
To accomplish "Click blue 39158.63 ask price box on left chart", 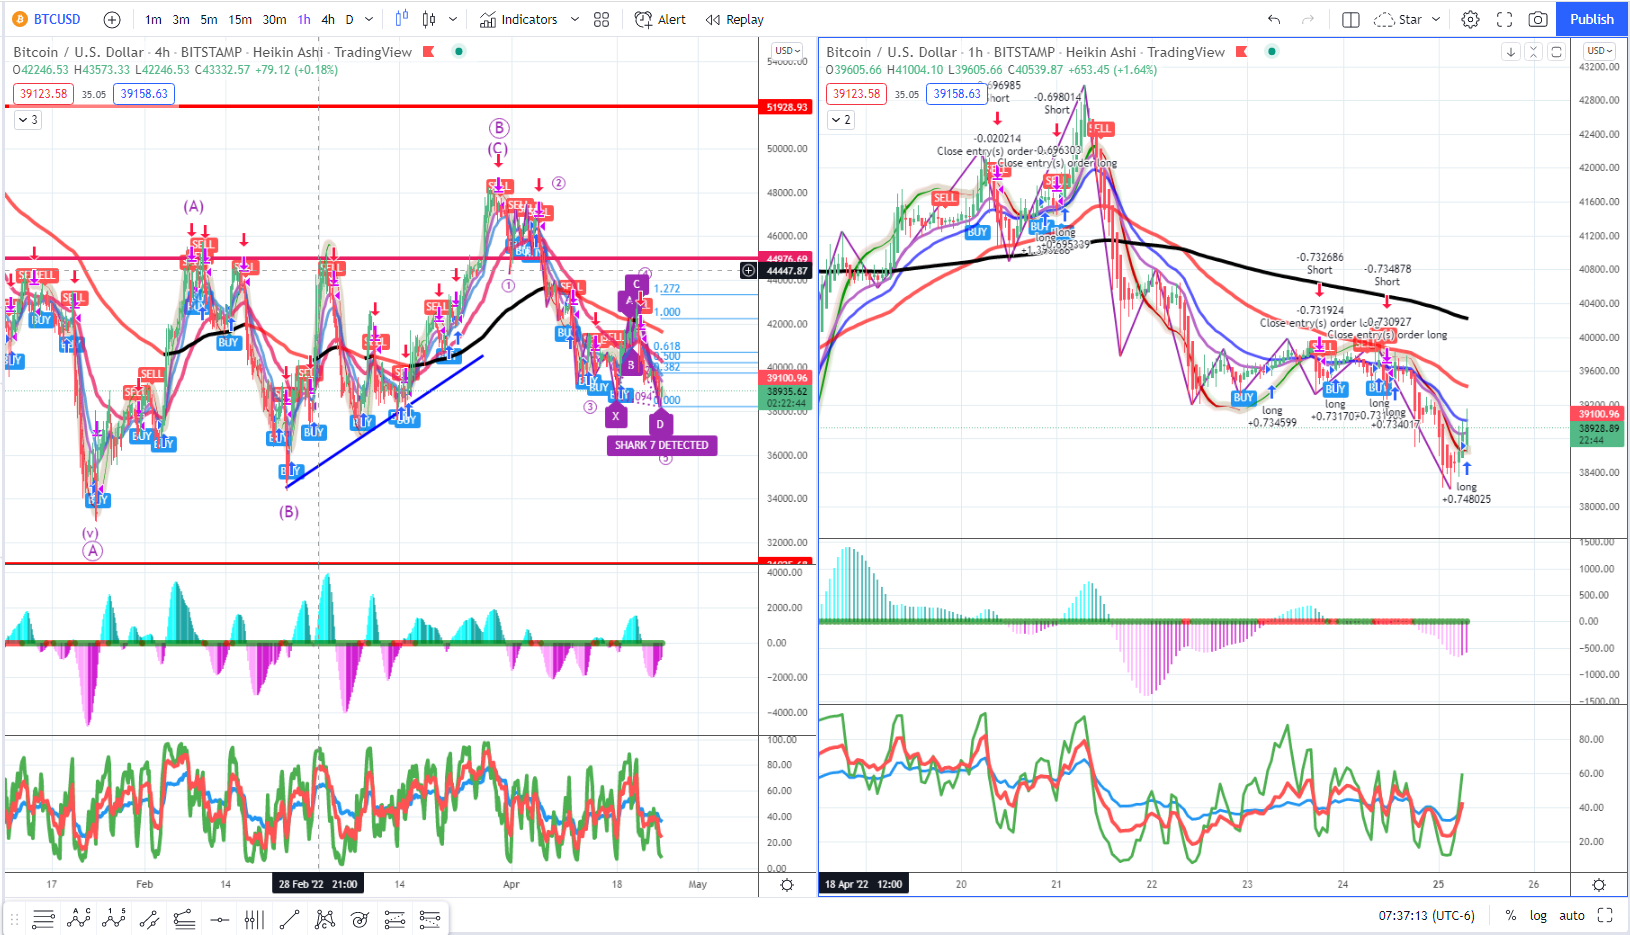I will (144, 94).
